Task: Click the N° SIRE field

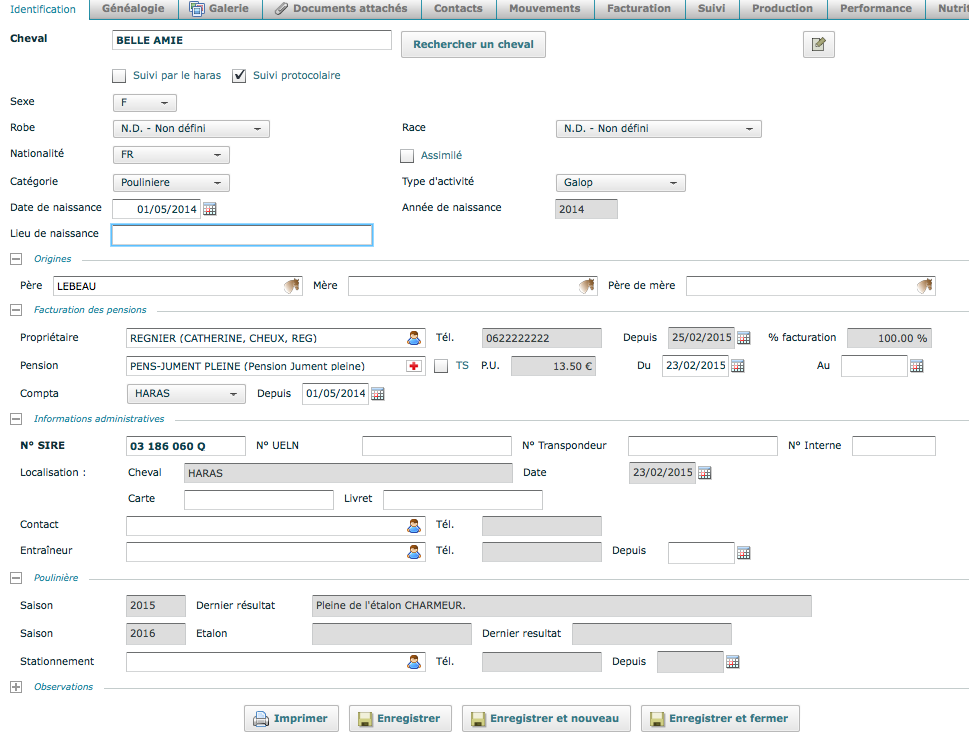Action: (185, 446)
